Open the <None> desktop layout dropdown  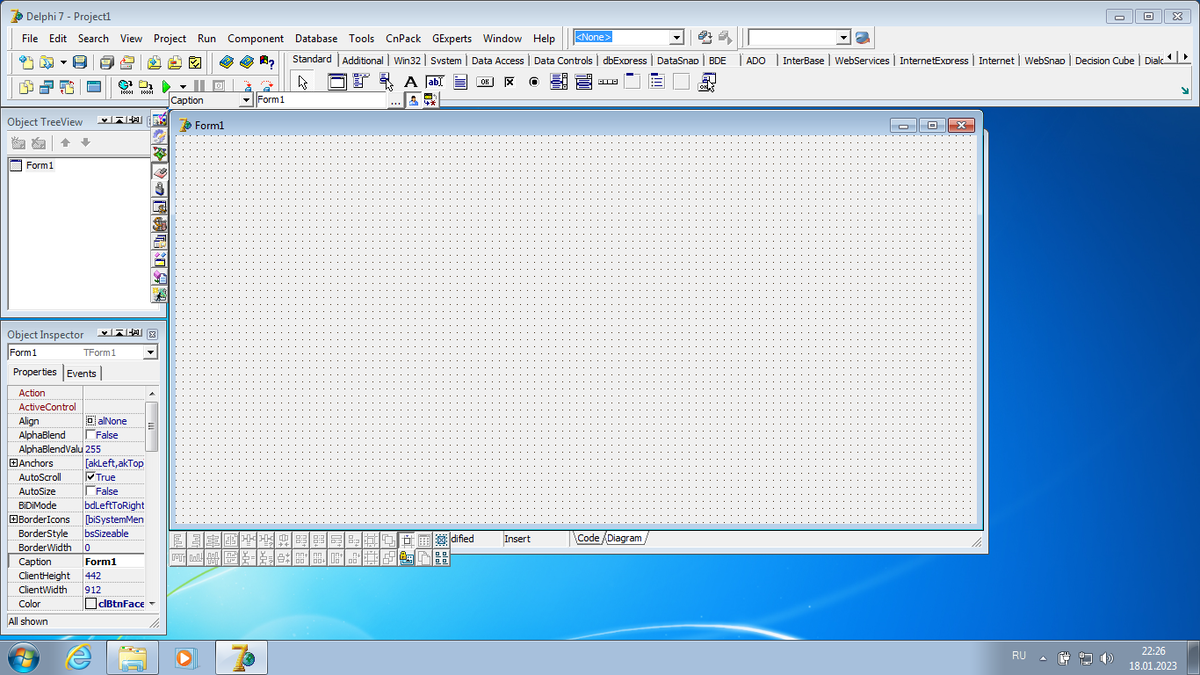click(x=677, y=37)
